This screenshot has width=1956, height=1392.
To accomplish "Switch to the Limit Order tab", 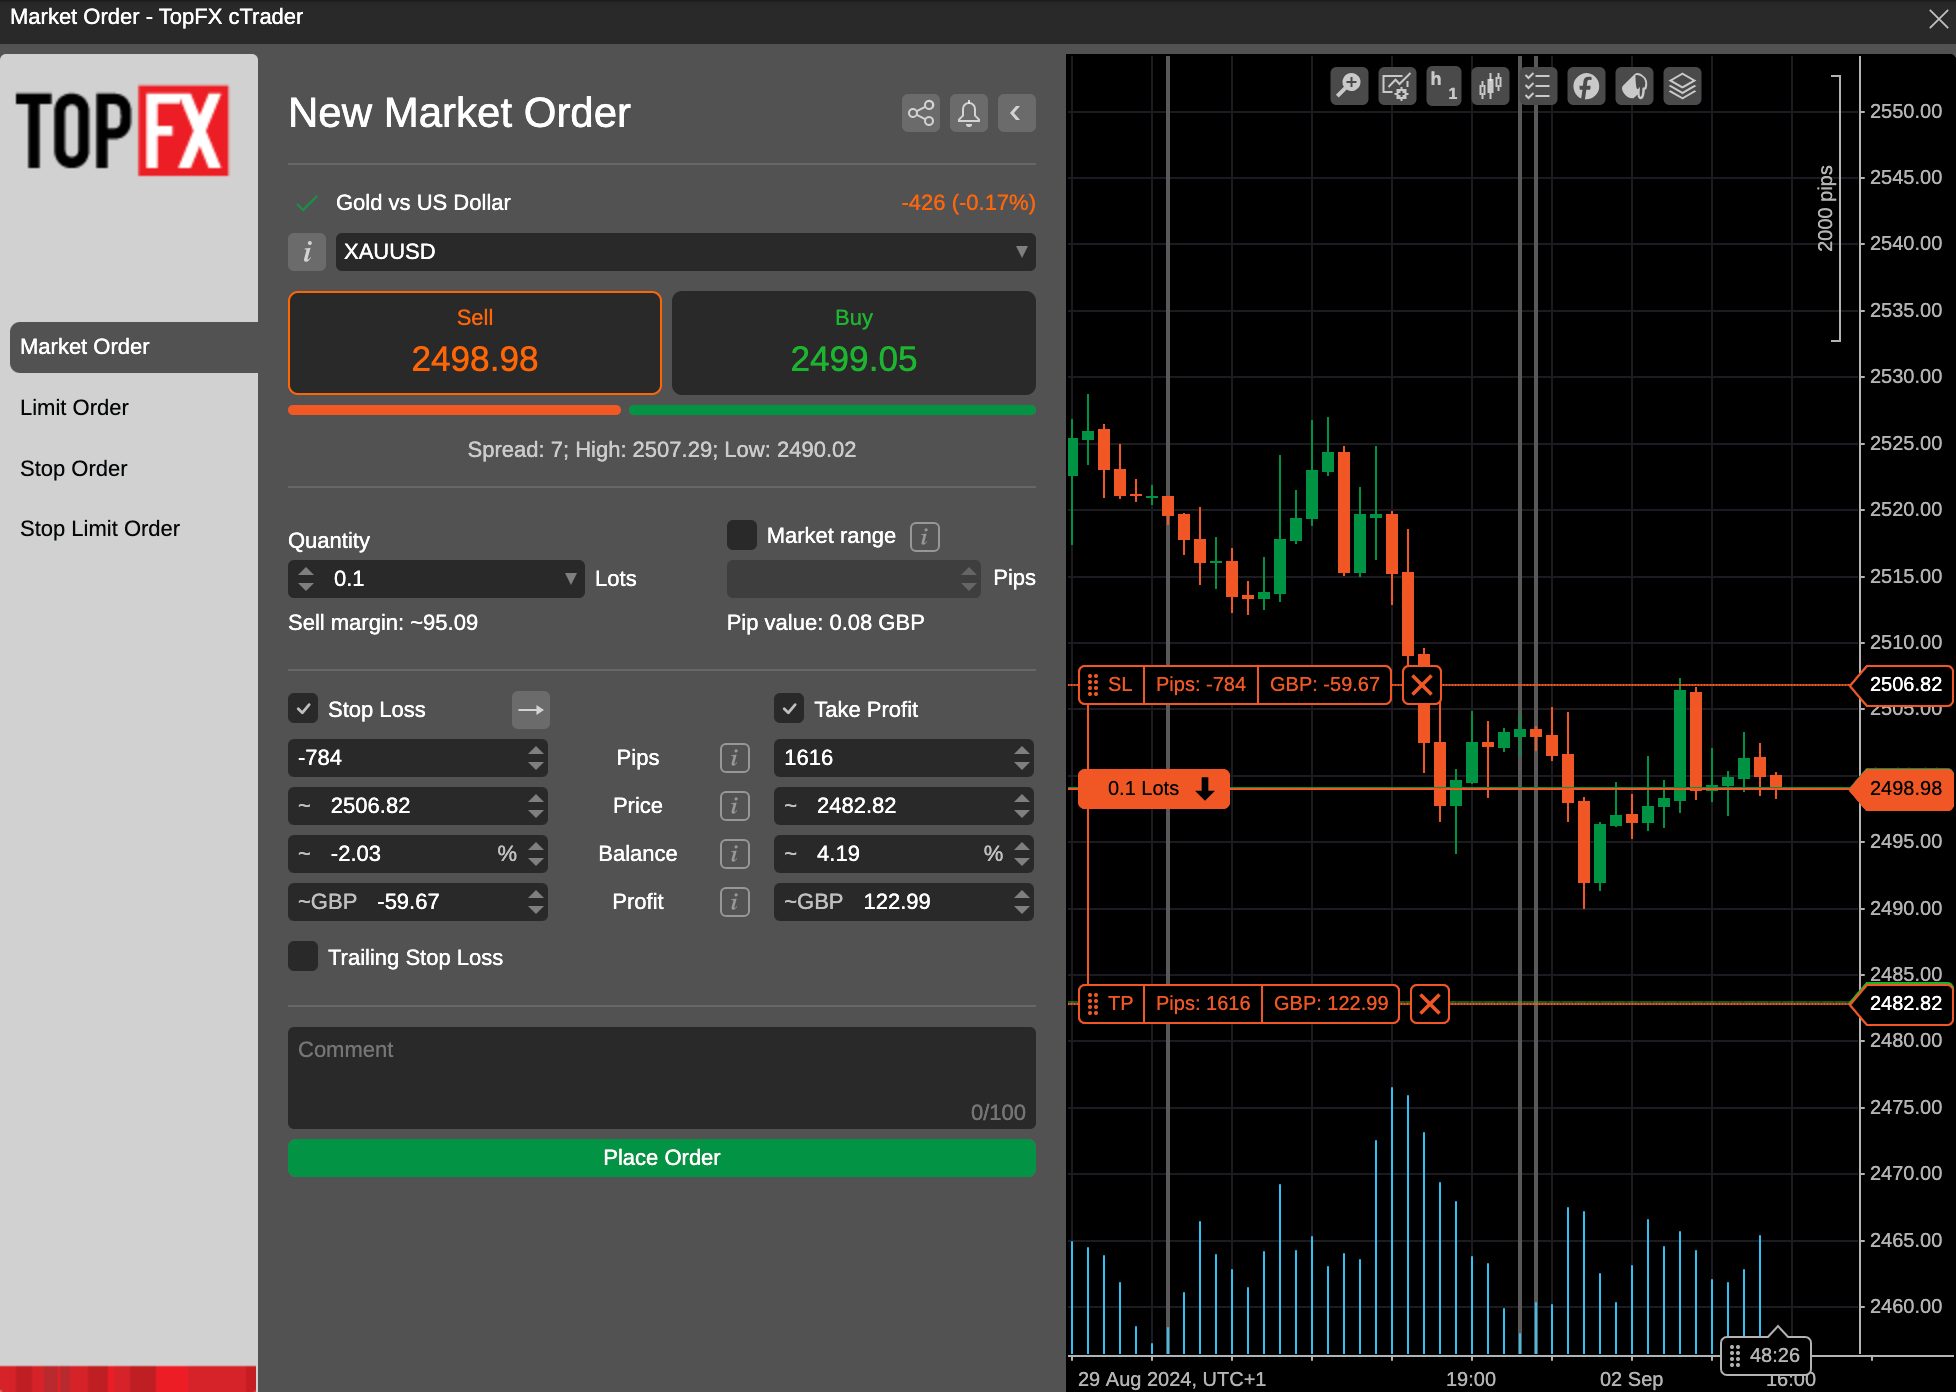I will point(74,408).
